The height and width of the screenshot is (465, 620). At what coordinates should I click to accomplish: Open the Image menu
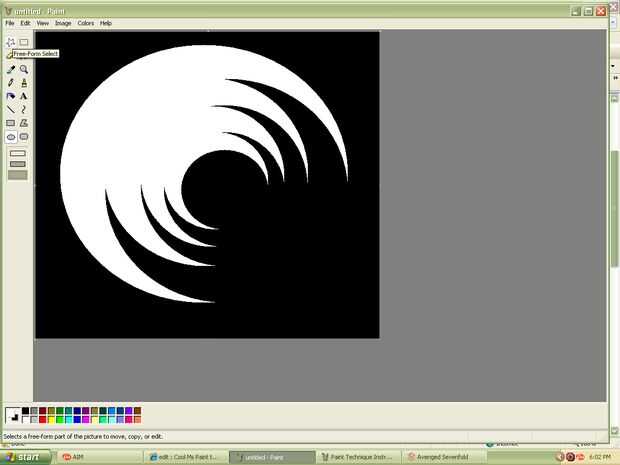[x=63, y=23]
